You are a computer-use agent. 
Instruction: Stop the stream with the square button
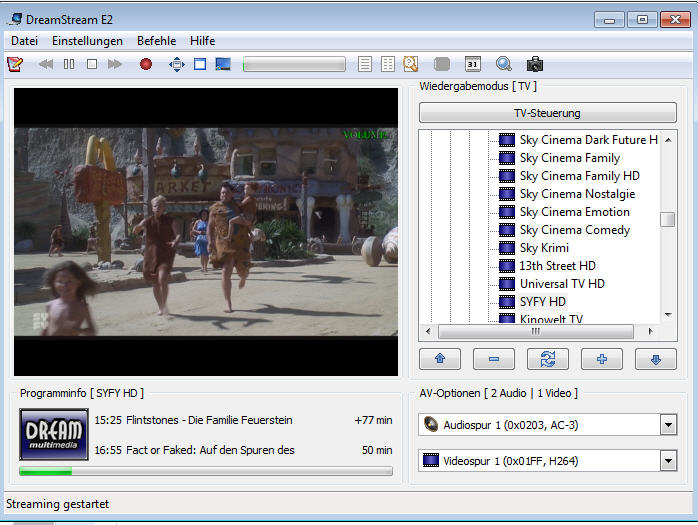tap(92, 64)
